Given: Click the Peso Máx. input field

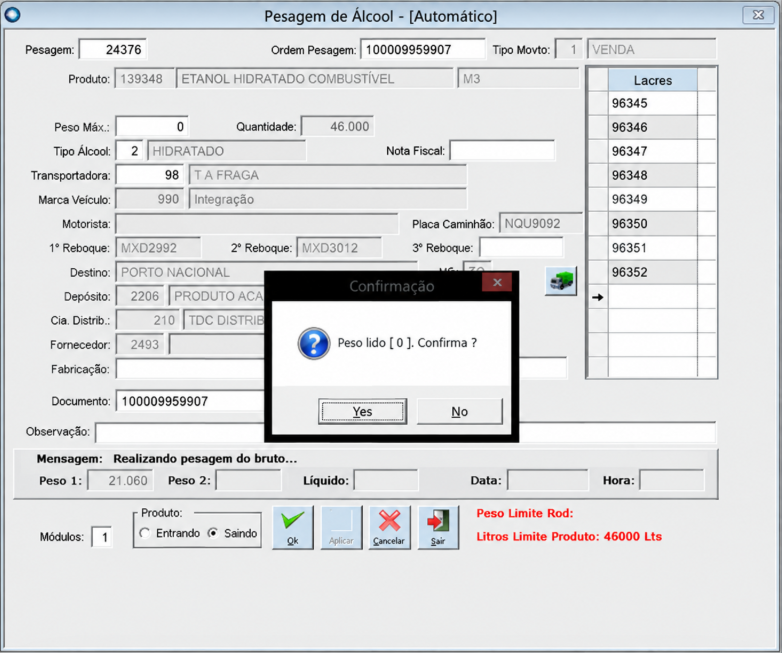Looking at the screenshot, I should point(152,127).
